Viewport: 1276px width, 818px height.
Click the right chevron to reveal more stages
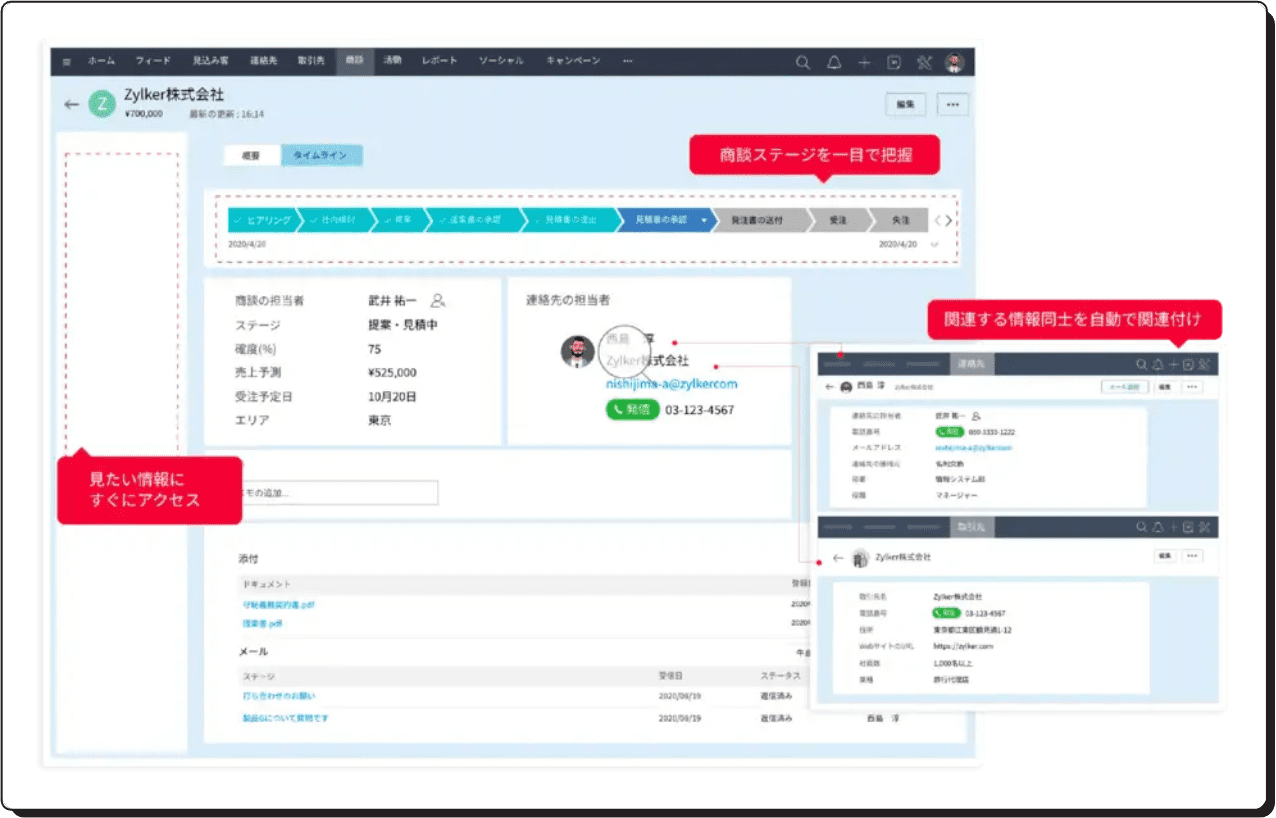click(950, 220)
